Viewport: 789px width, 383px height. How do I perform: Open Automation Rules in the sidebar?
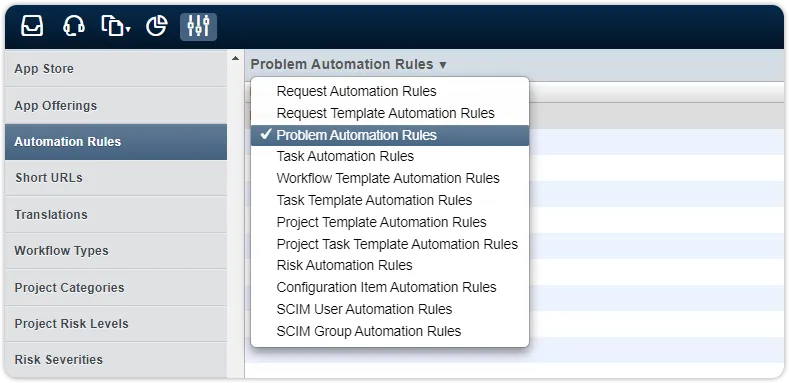[116, 142]
